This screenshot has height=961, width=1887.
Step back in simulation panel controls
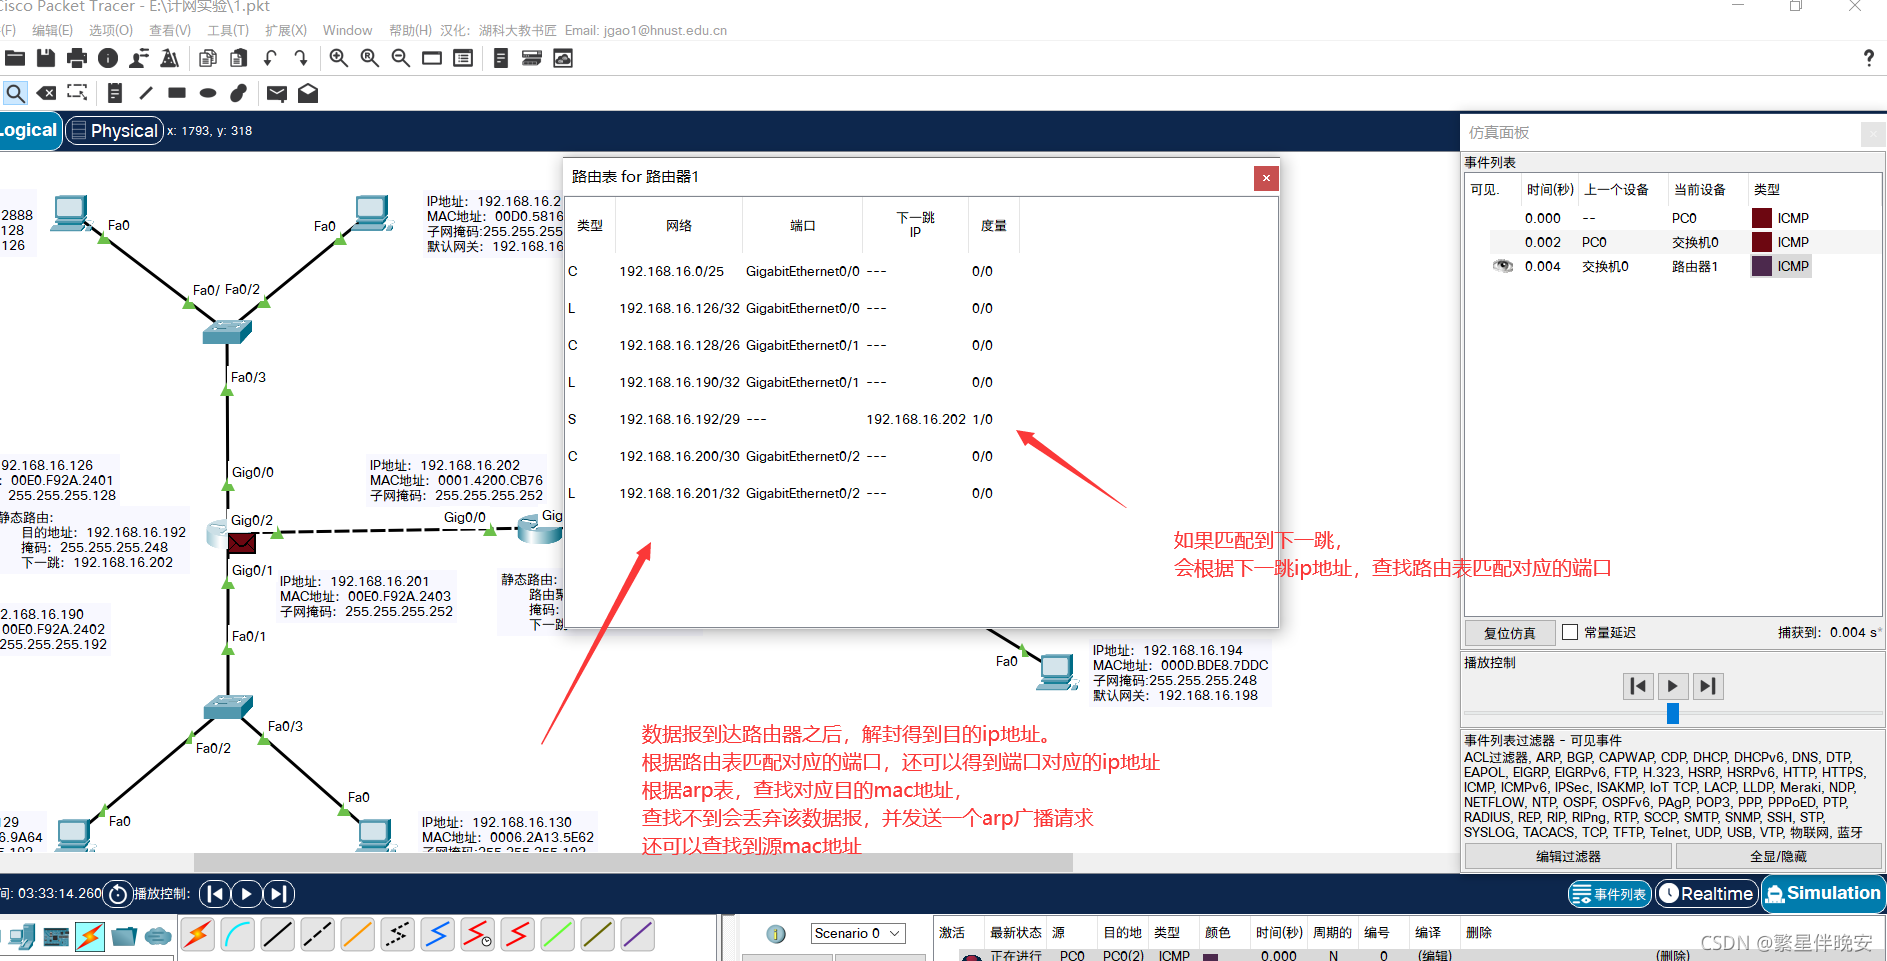(x=1638, y=686)
